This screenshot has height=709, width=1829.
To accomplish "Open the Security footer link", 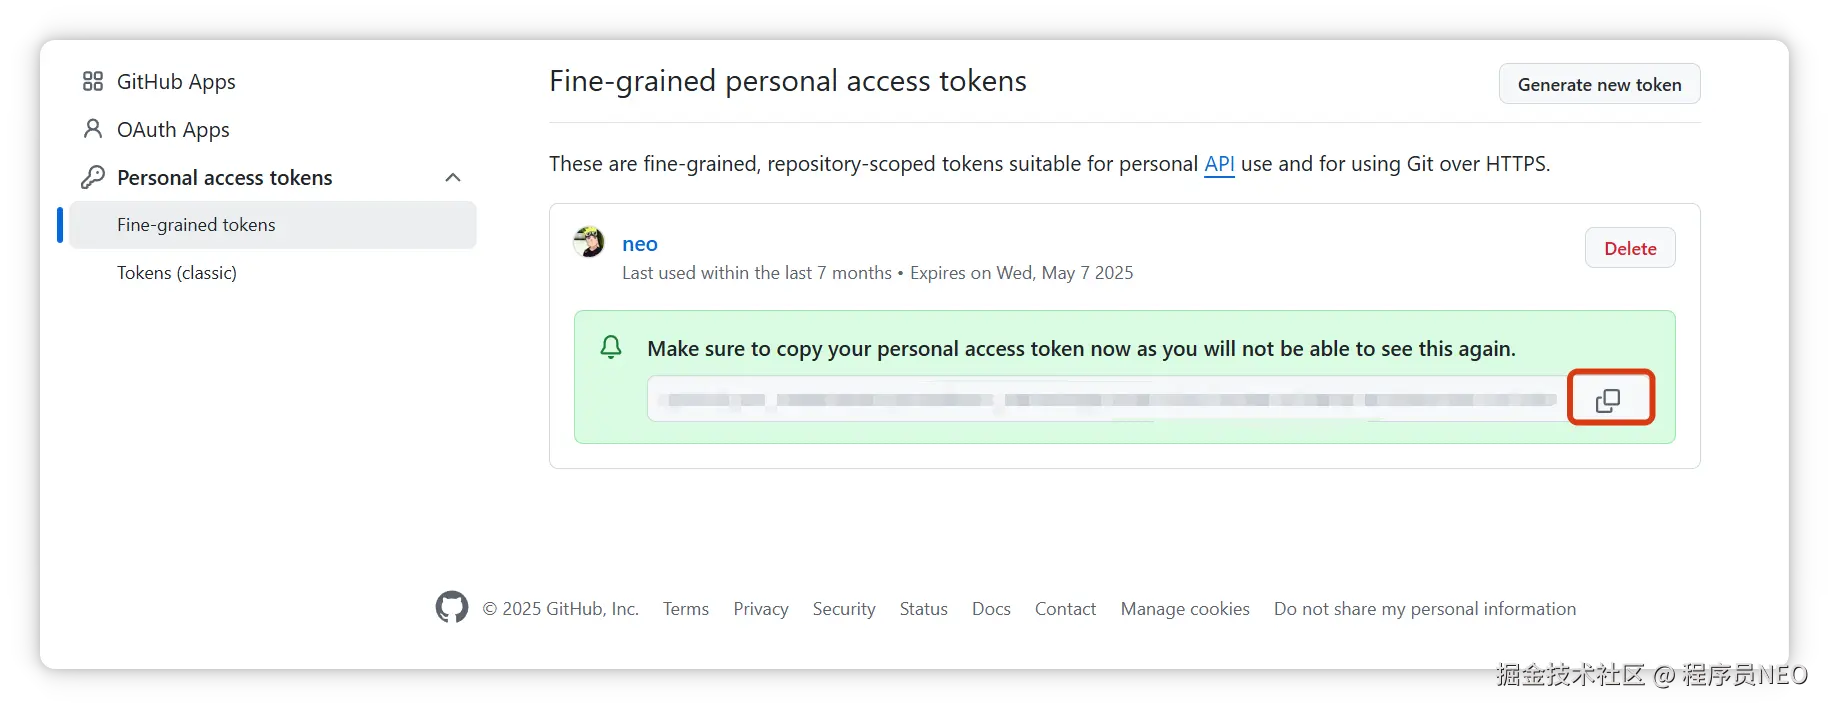I will point(844,609).
